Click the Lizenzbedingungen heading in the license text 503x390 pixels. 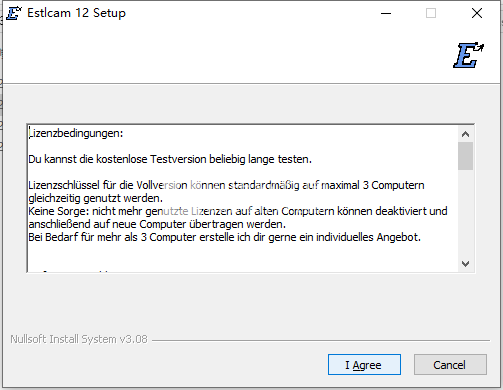click(76, 133)
